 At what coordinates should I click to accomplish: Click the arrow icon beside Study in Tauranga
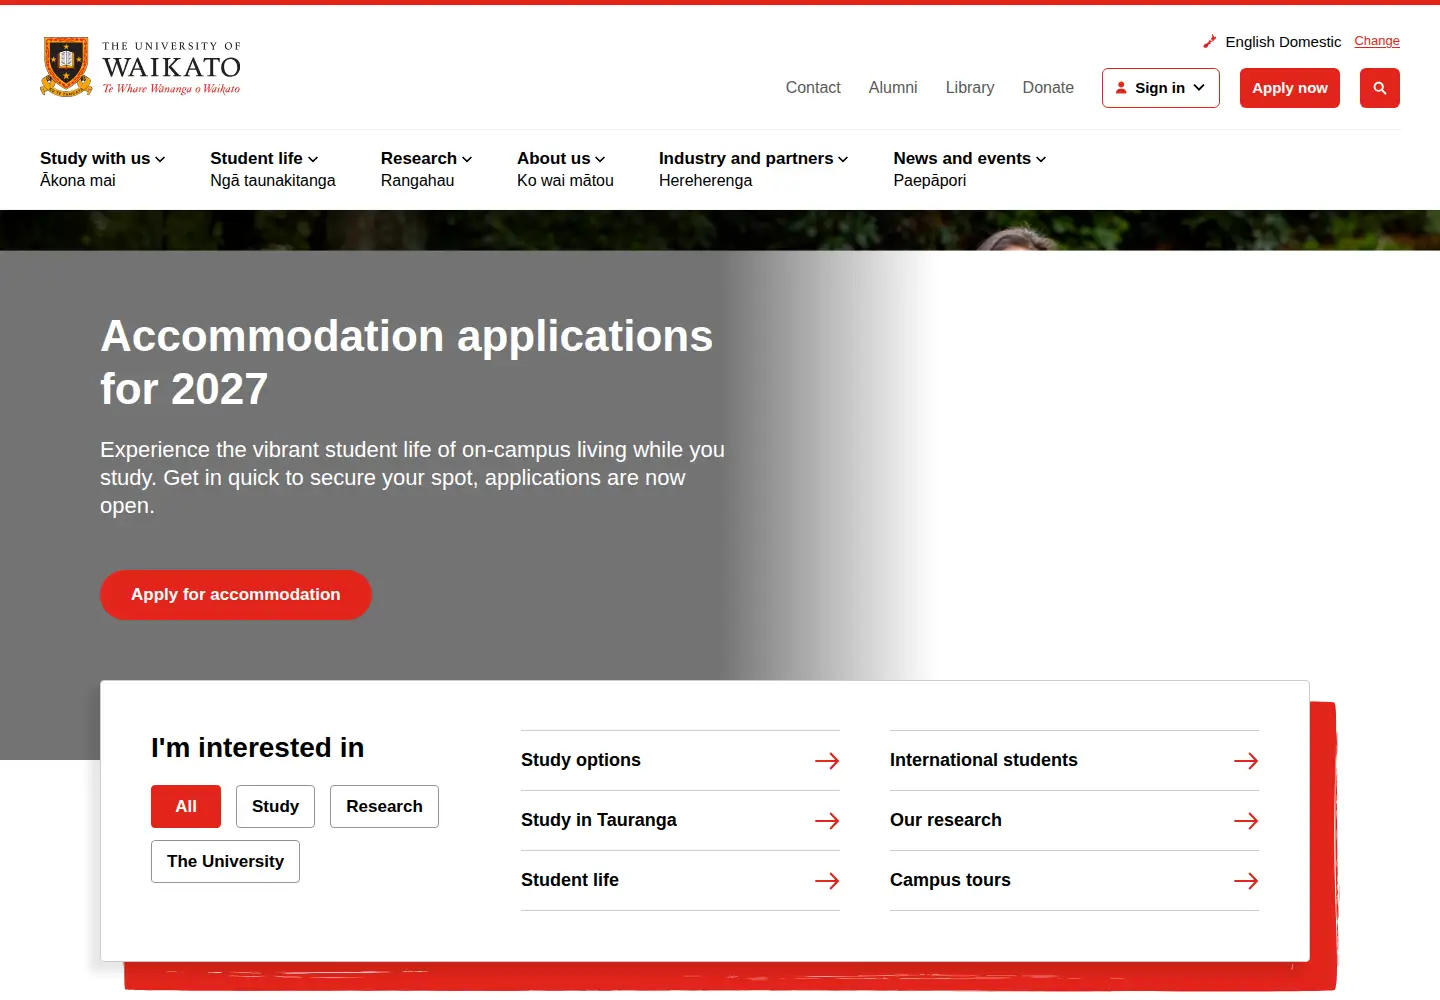[x=827, y=821]
